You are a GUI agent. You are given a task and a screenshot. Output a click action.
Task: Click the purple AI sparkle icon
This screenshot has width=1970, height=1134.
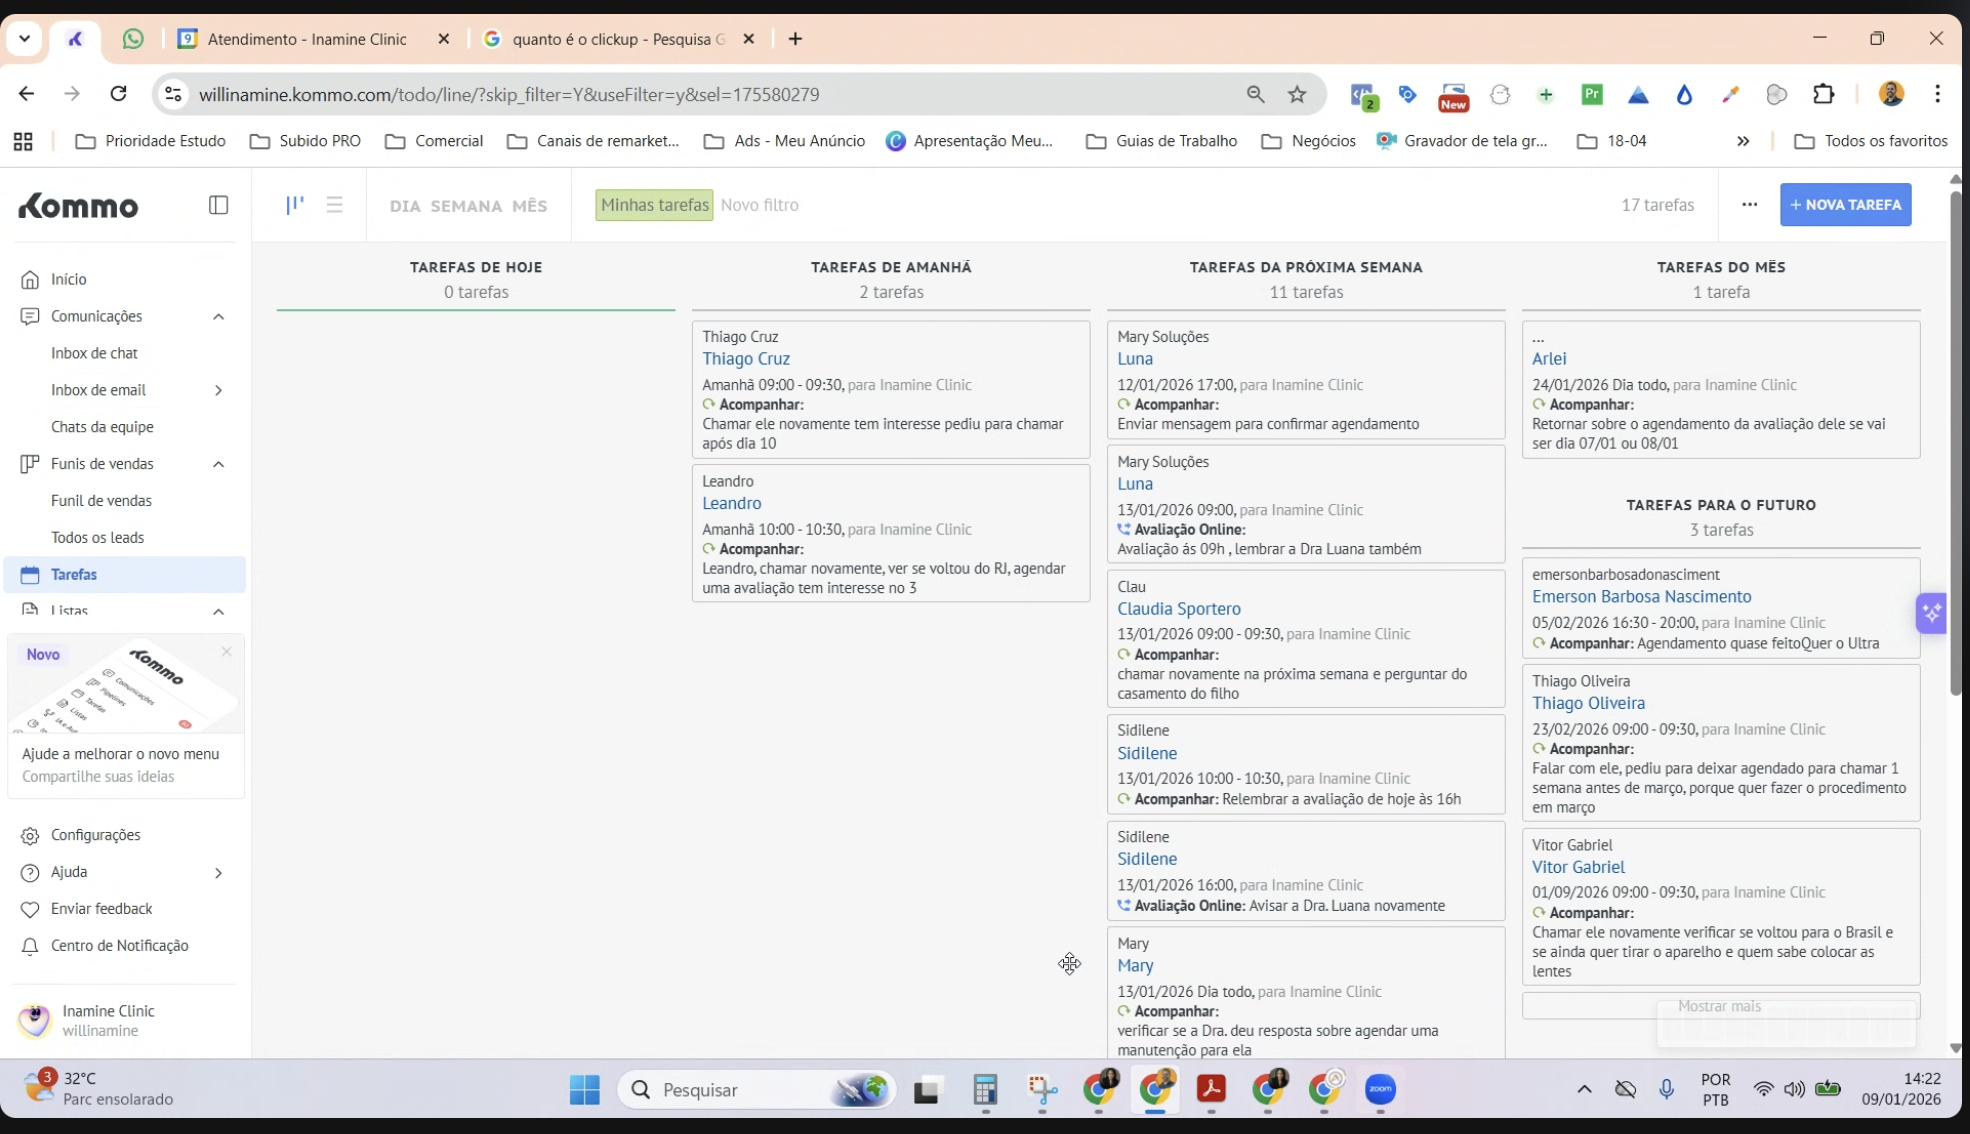pyautogui.click(x=1931, y=613)
